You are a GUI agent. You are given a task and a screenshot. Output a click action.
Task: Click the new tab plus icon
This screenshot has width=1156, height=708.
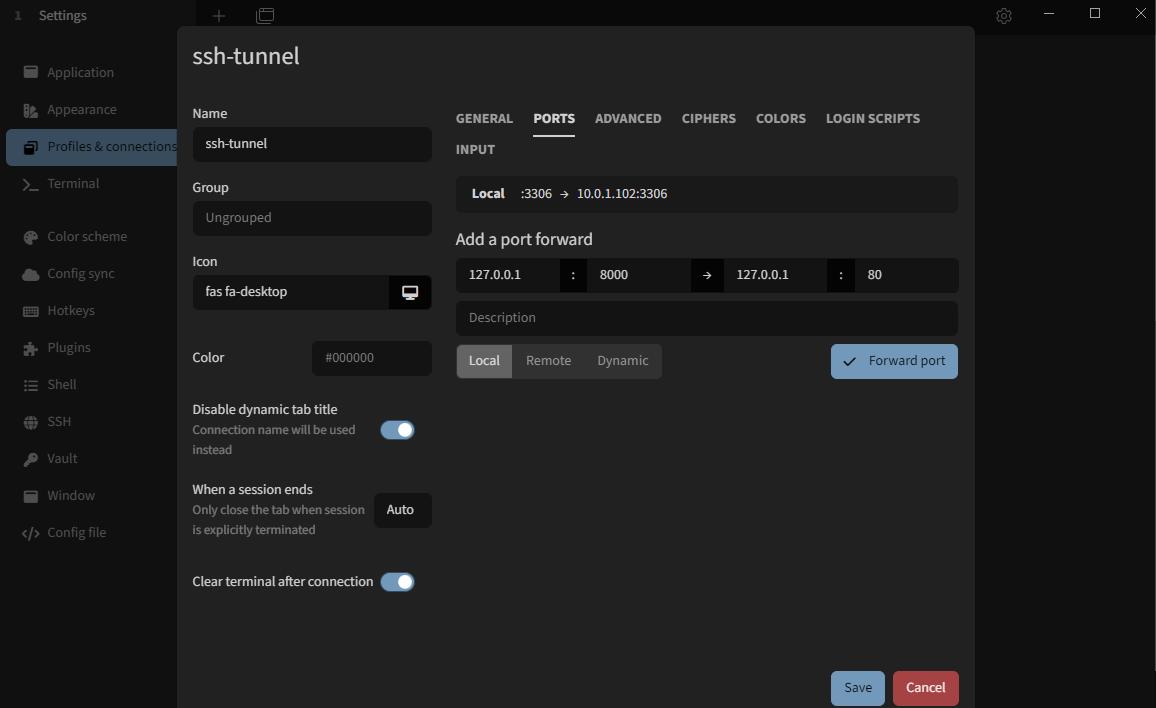(219, 16)
